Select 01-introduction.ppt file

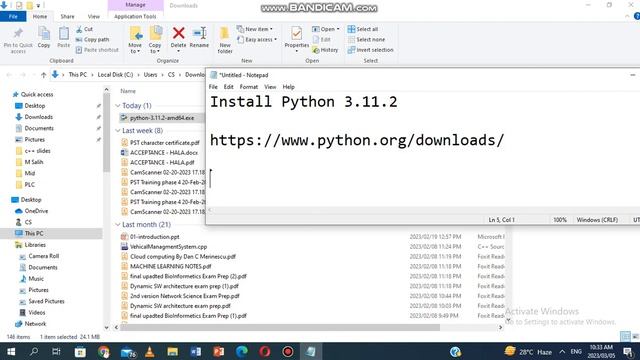(x=154, y=237)
